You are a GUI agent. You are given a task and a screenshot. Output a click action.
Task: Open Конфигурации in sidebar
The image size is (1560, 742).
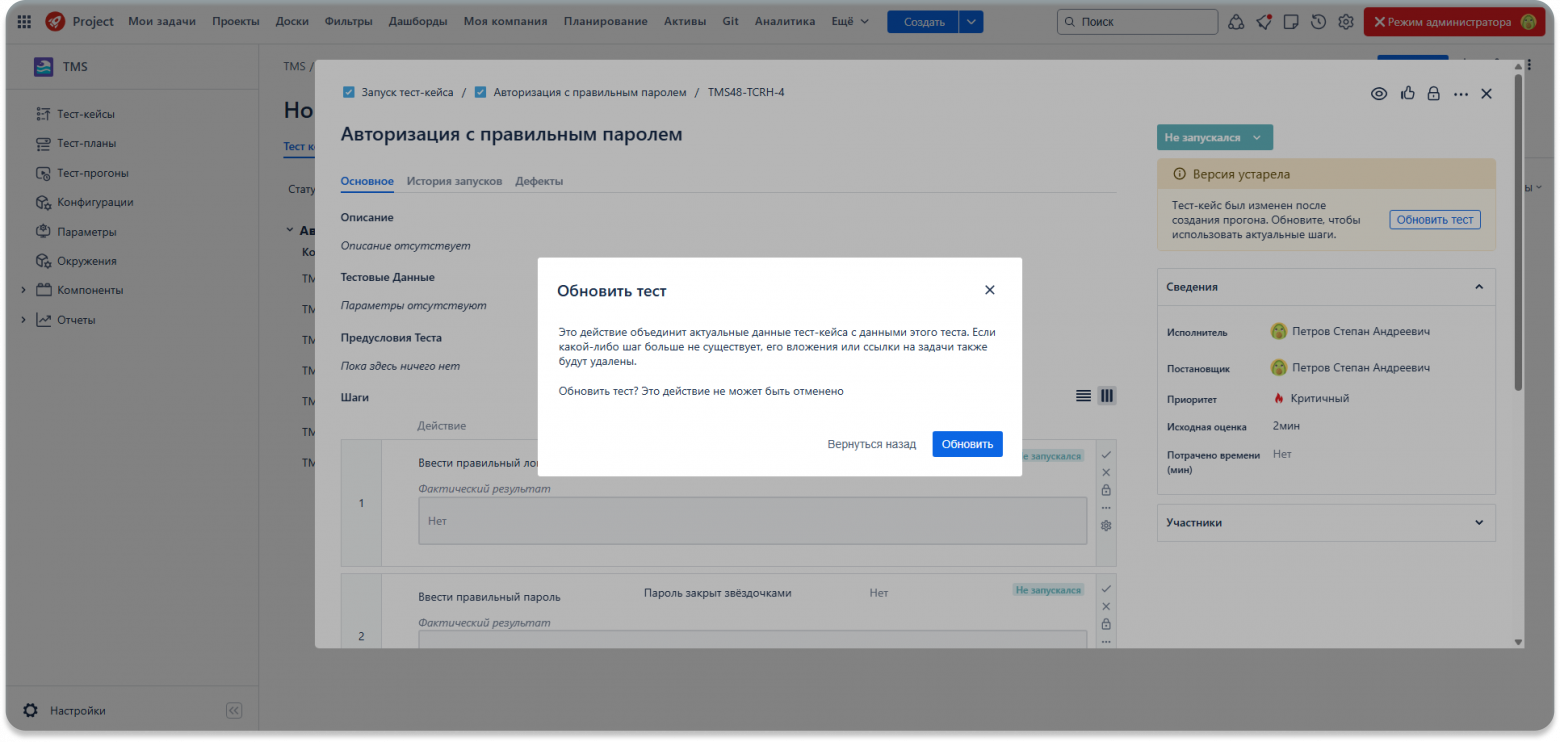[95, 202]
